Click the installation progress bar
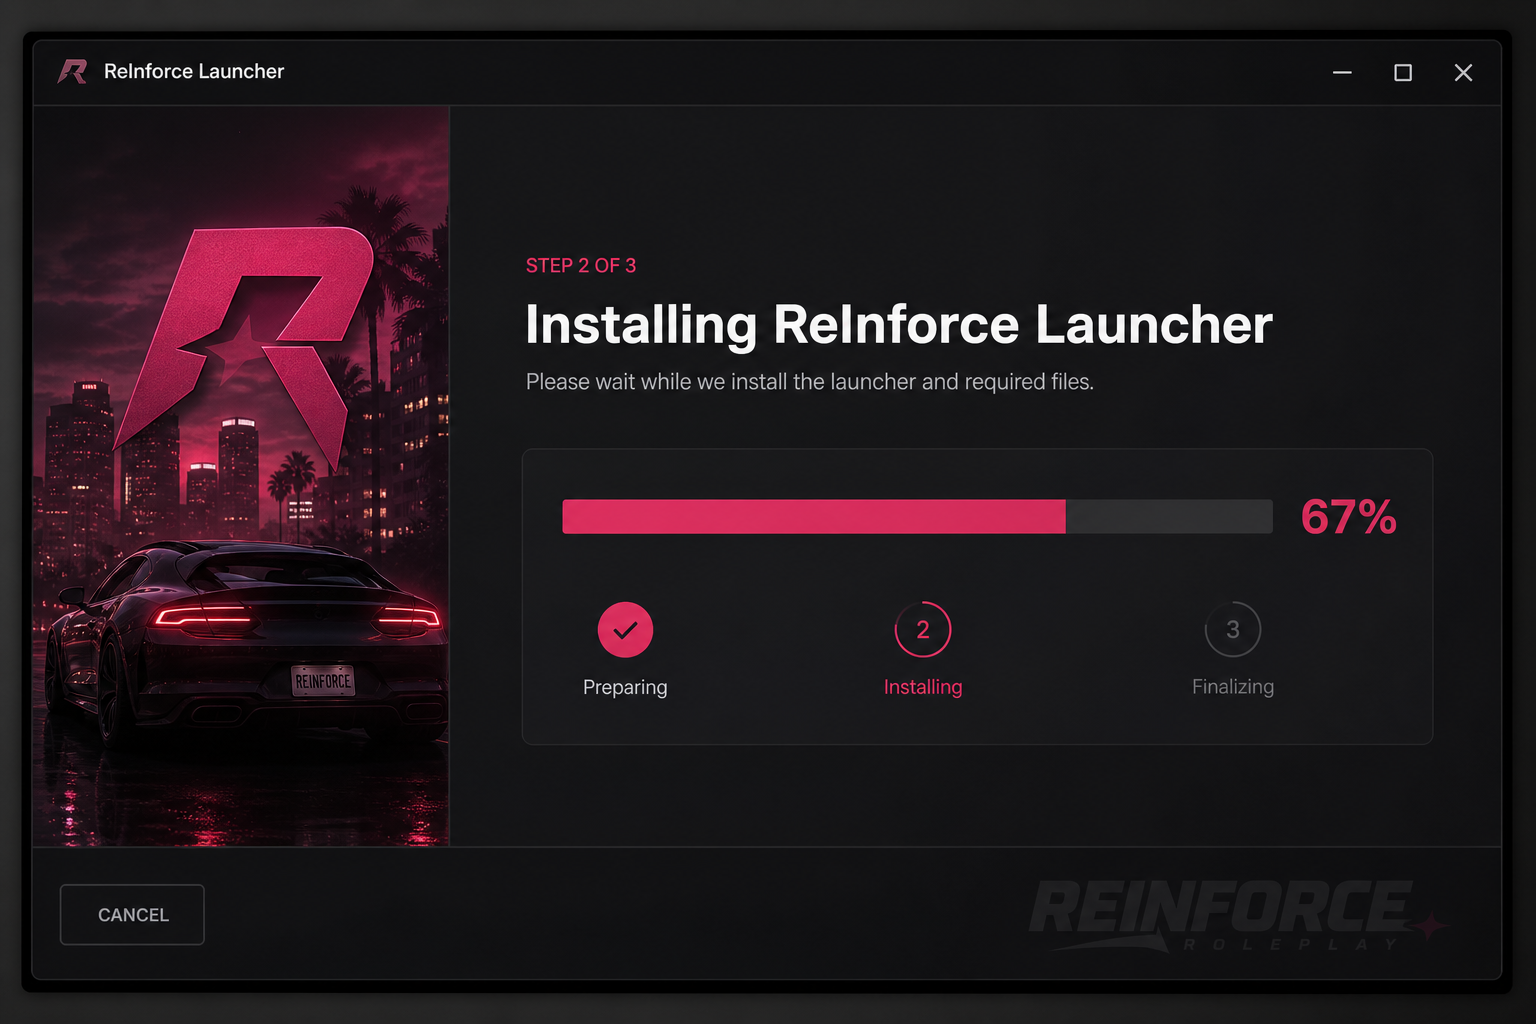Viewport: 1536px width, 1024px height. point(917,516)
